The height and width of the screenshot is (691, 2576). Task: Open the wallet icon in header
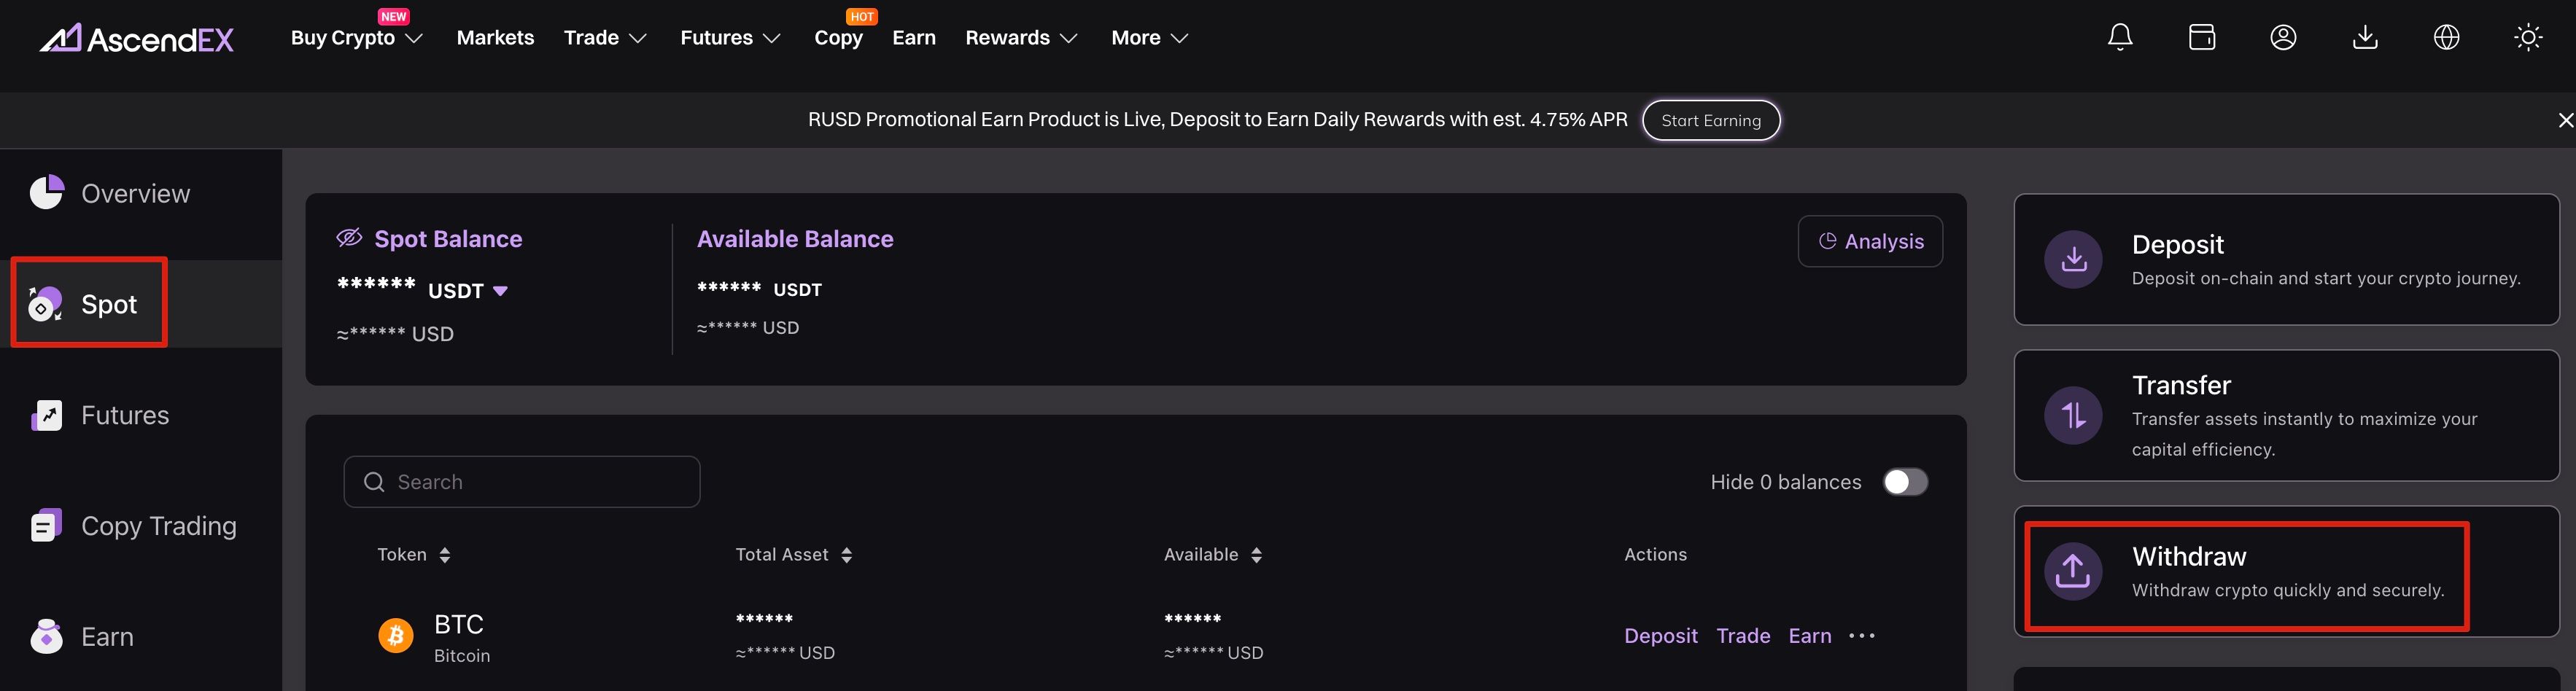pyautogui.click(x=2201, y=38)
